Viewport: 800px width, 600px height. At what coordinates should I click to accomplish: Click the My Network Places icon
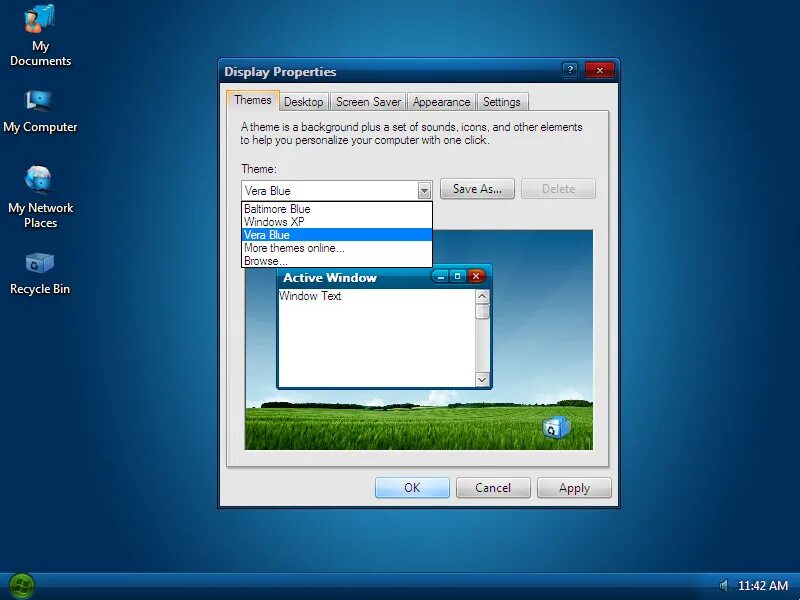[x=40, y=197]
